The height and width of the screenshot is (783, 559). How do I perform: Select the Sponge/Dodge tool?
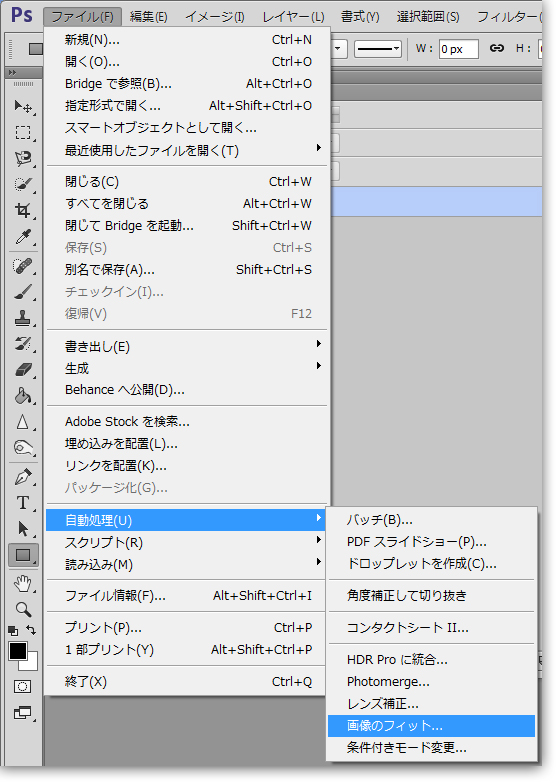[x=23, y=448]
